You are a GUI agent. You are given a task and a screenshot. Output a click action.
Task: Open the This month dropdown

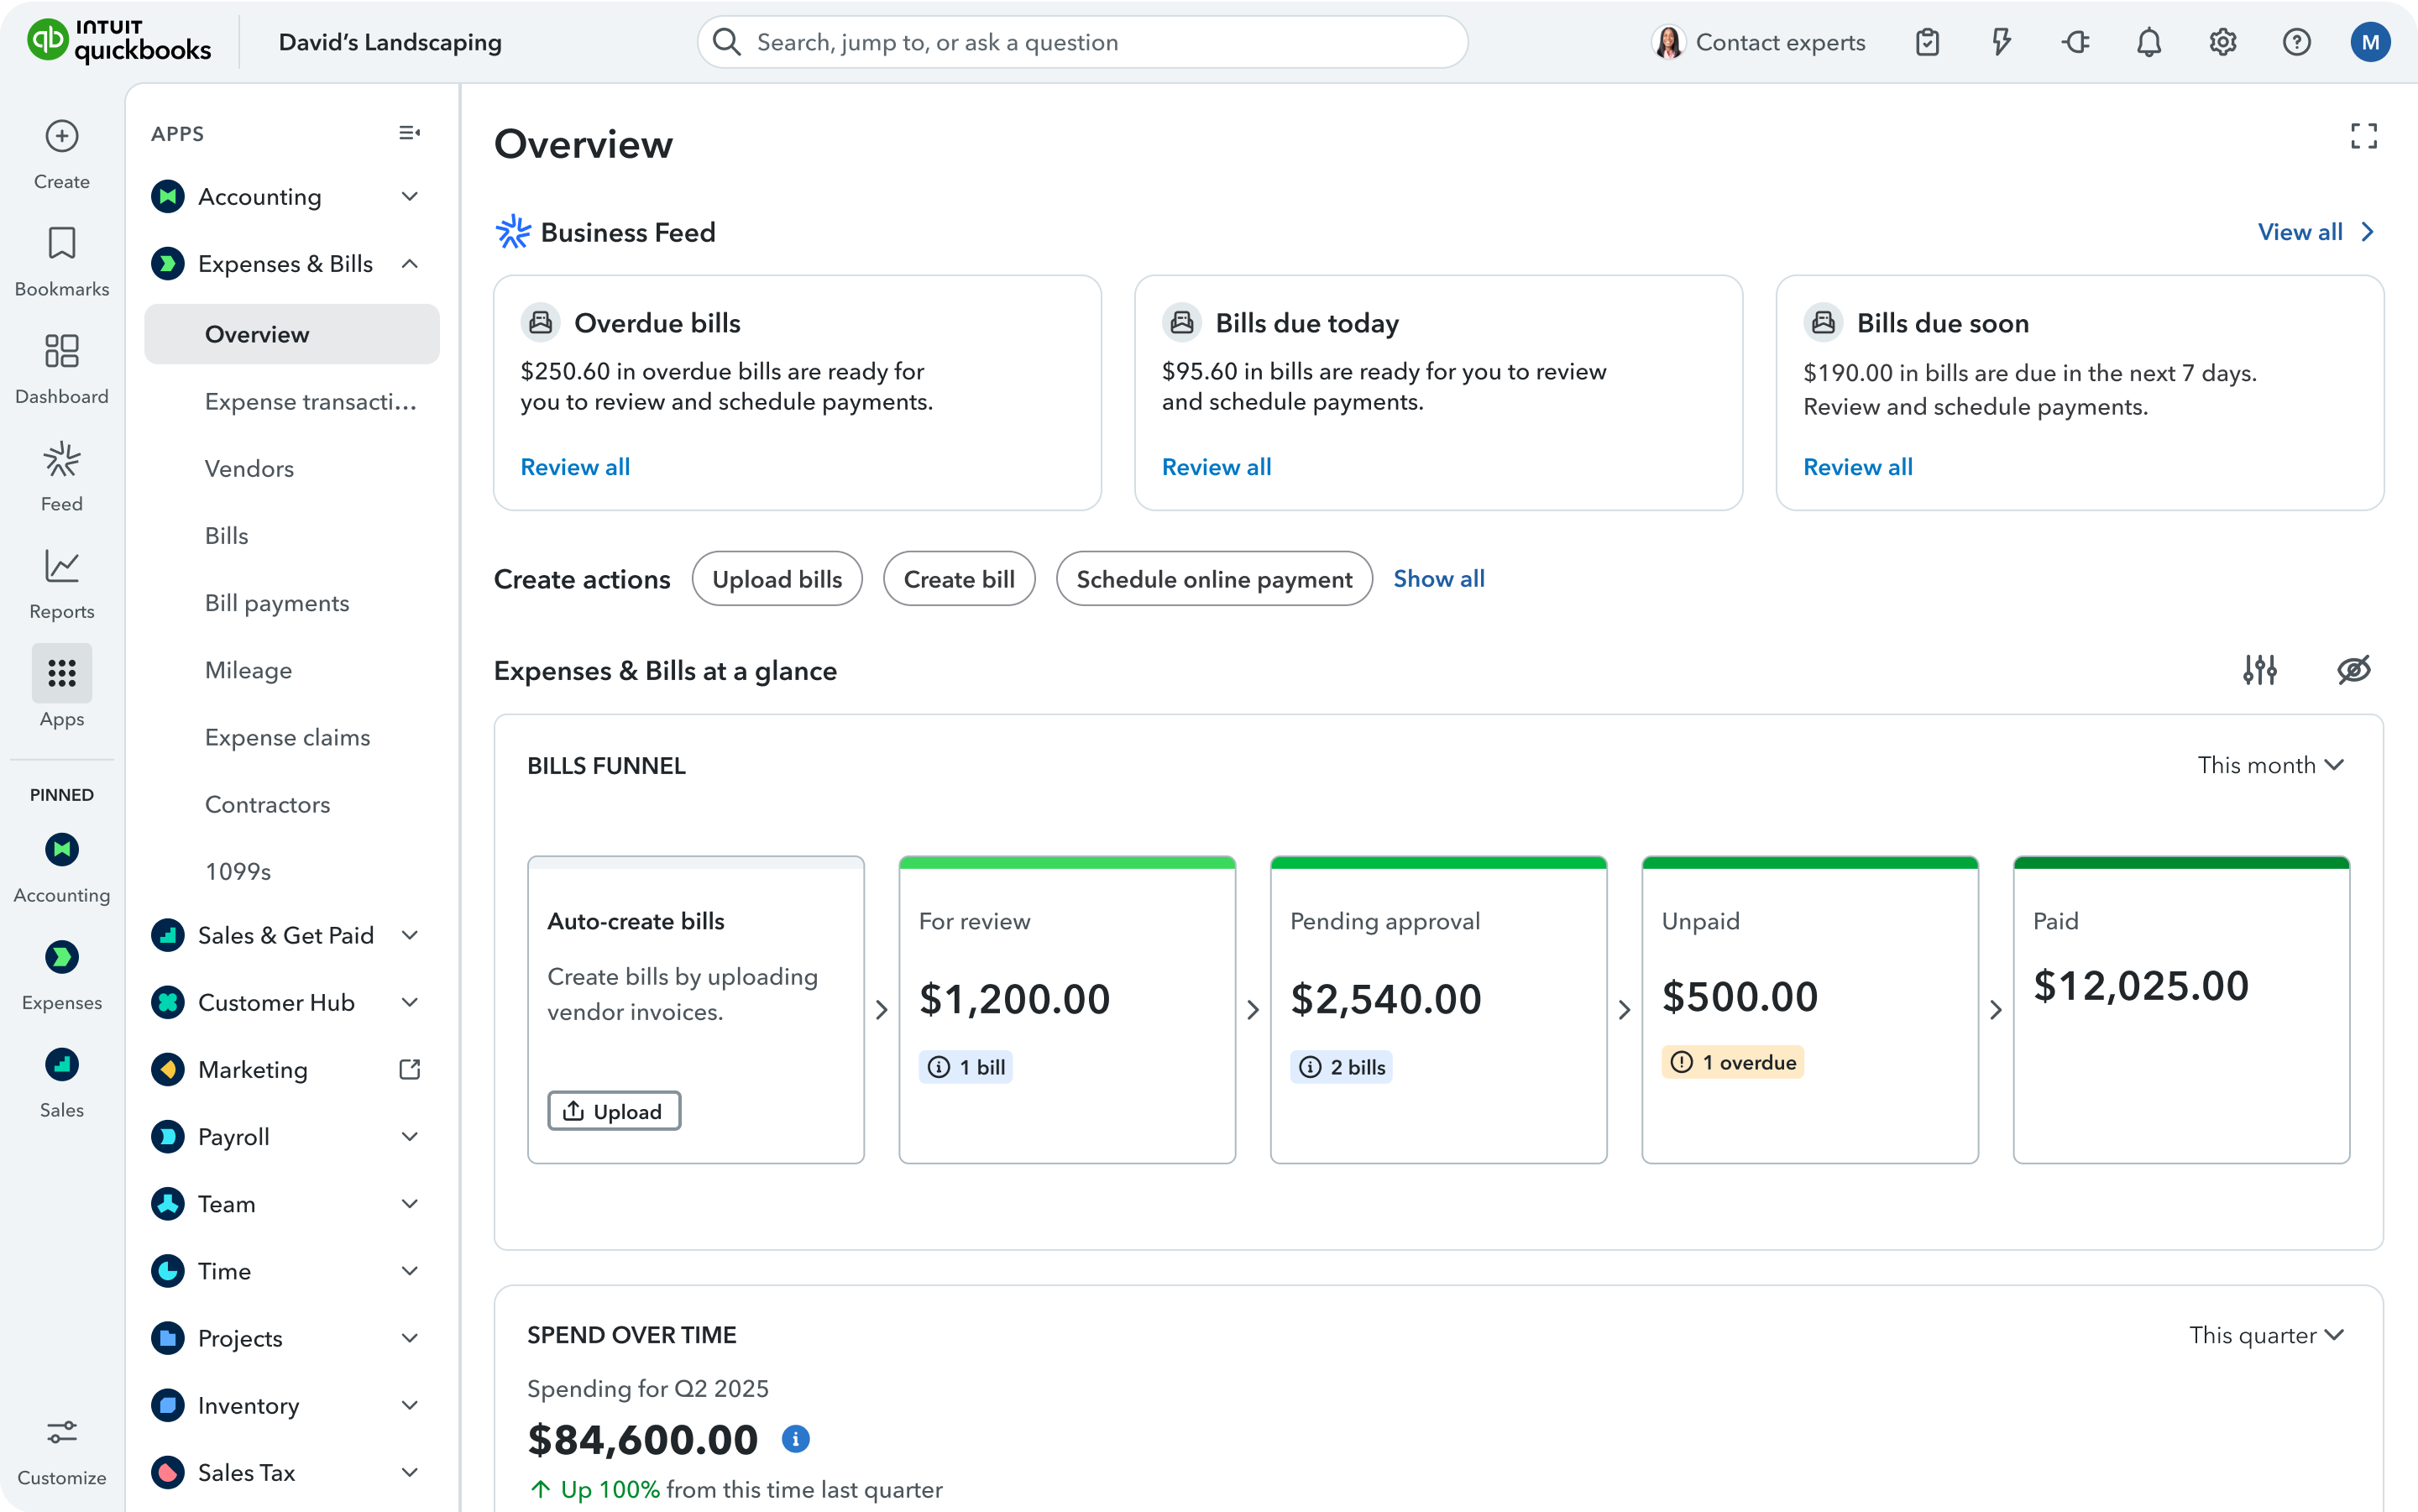tap(2270, 765)
